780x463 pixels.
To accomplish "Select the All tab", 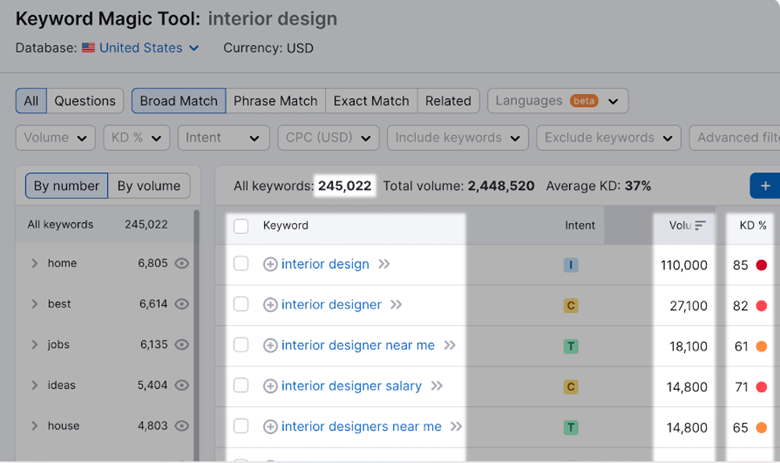I will (31, 101).
